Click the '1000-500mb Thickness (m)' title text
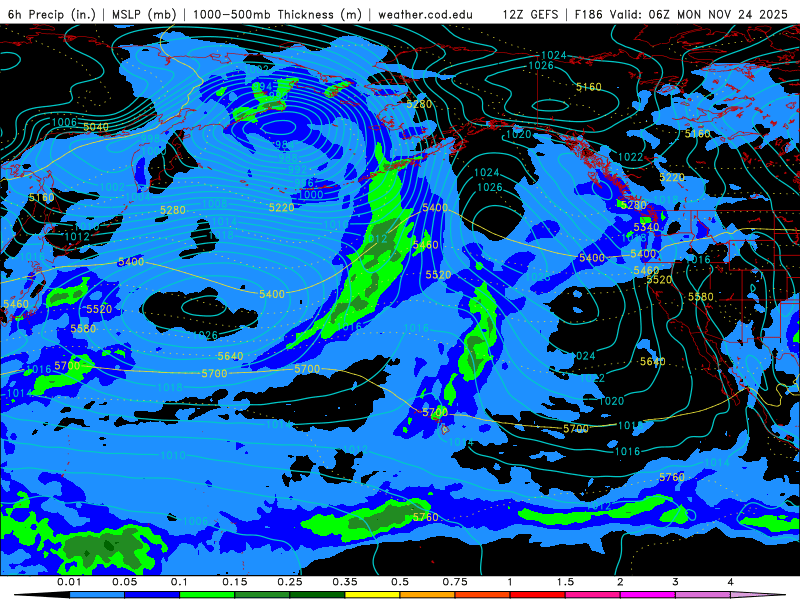The height and width of the screenshot is (600, 800). [277, 14]
